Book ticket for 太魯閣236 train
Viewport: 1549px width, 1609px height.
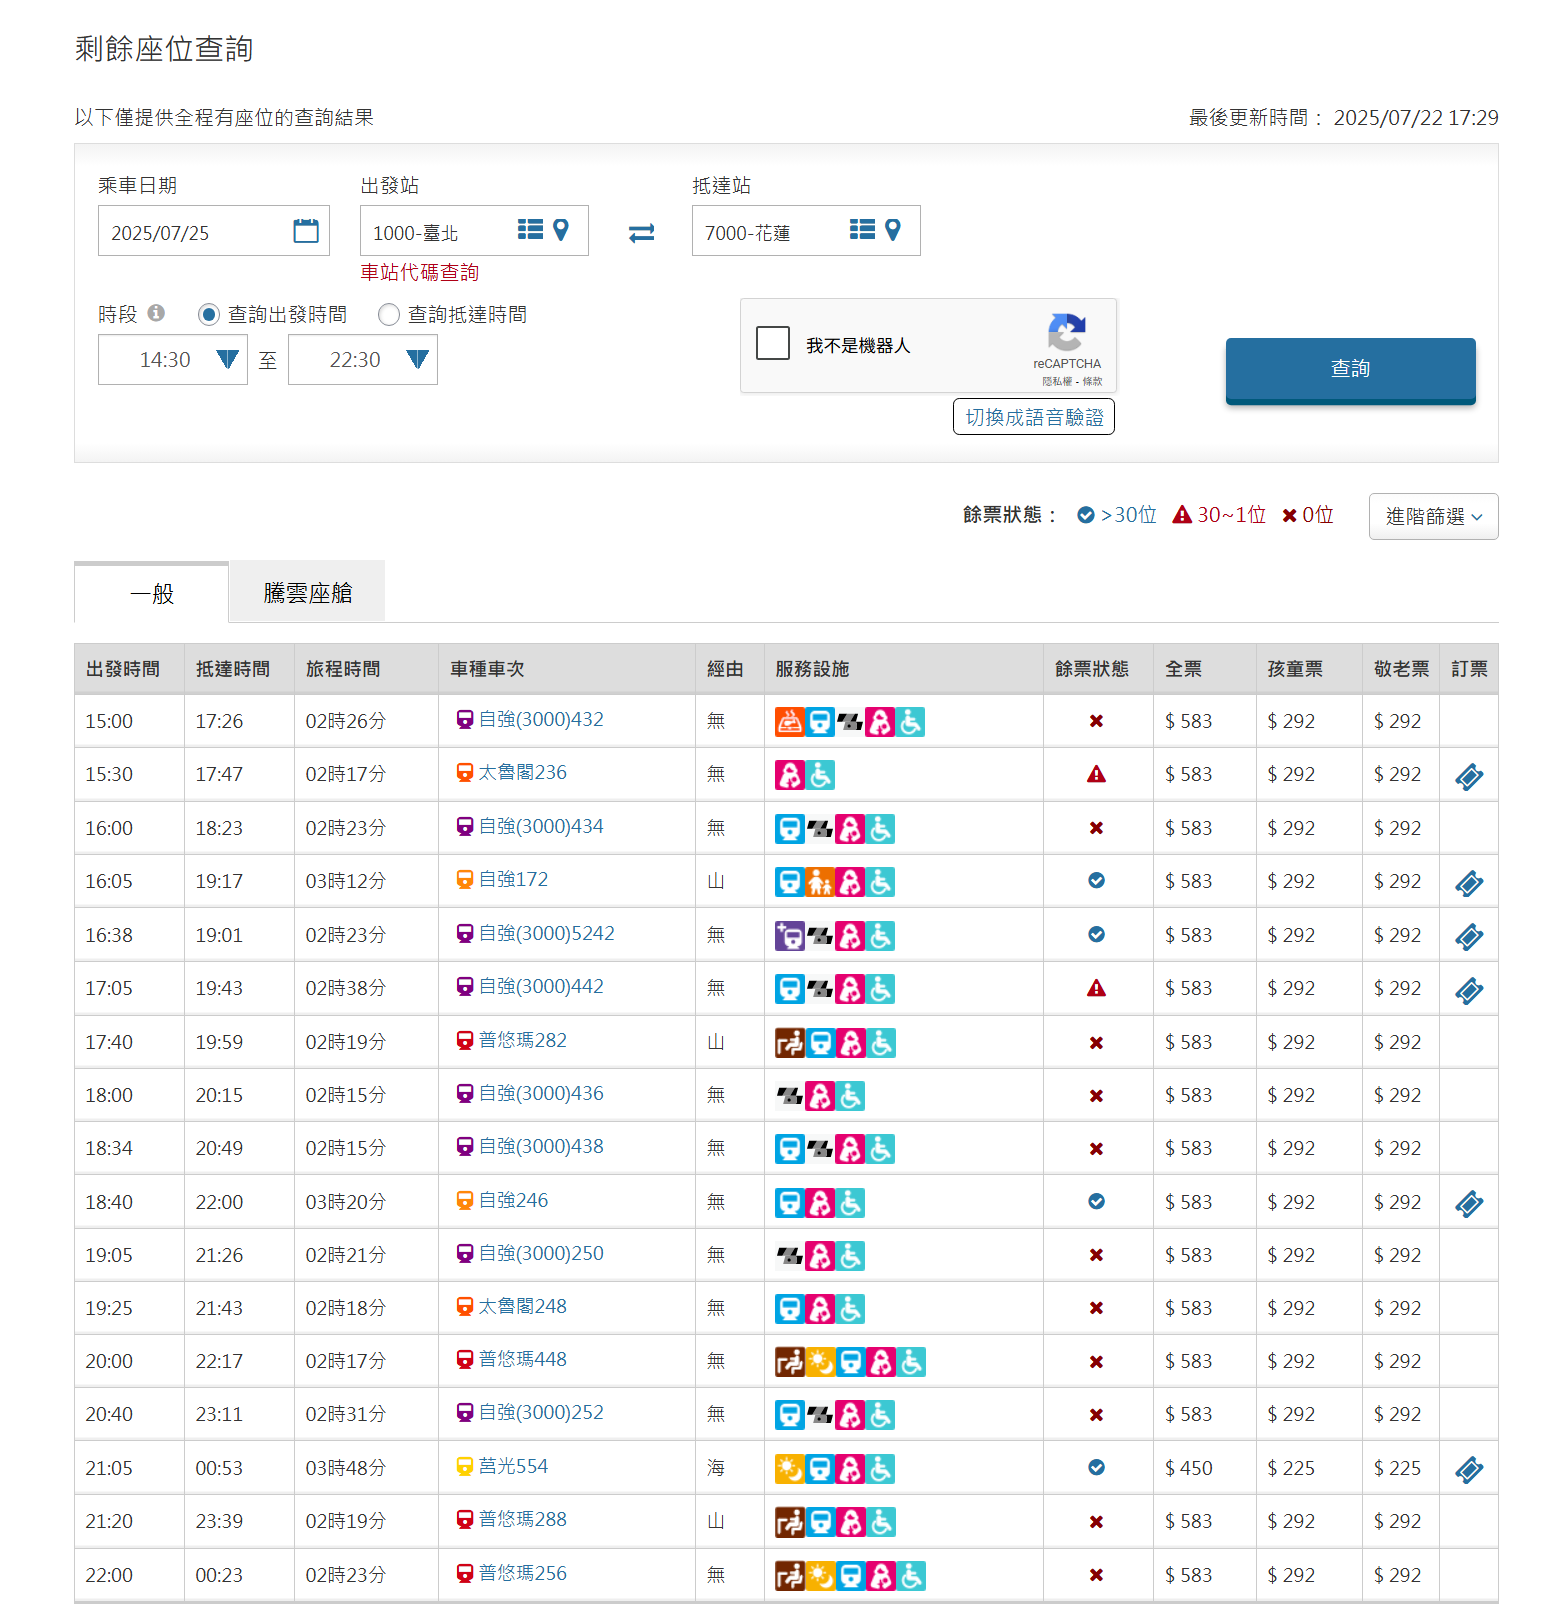point(1469,776)
